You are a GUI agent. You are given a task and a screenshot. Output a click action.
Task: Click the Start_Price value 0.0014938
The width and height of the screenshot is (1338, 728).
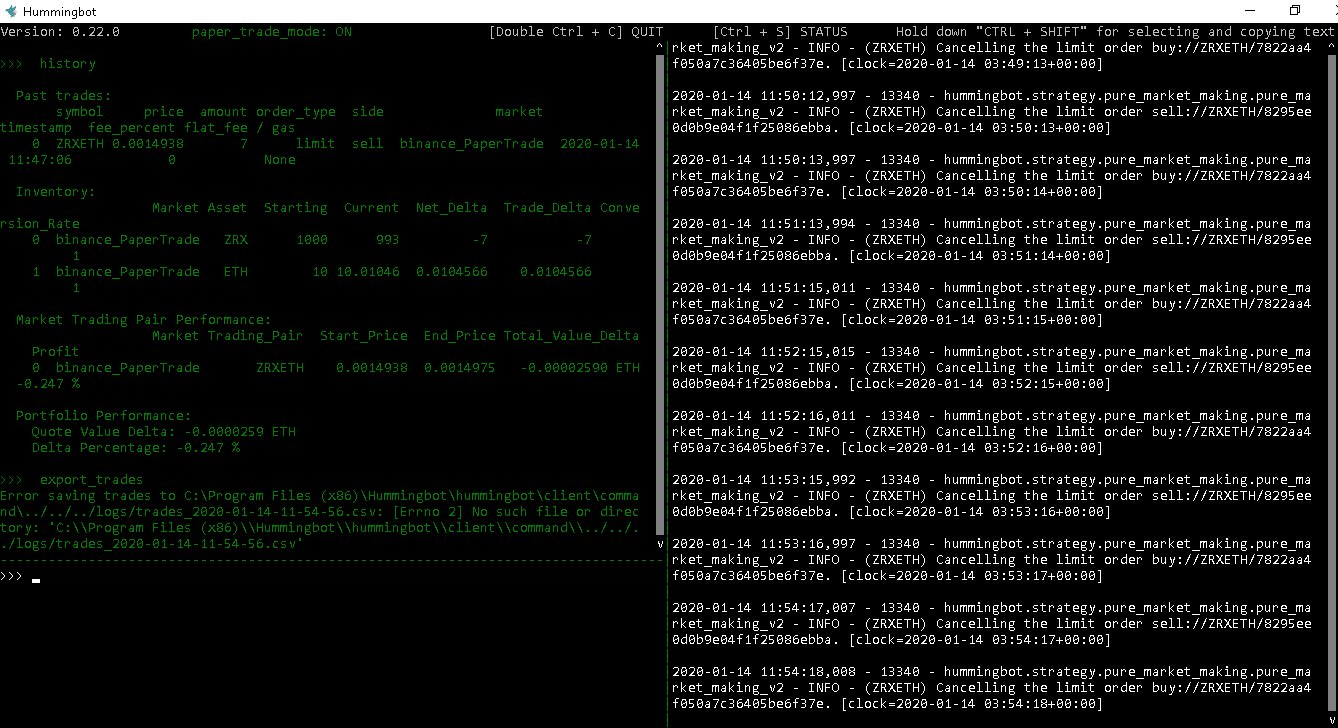[x=372, y=368]
